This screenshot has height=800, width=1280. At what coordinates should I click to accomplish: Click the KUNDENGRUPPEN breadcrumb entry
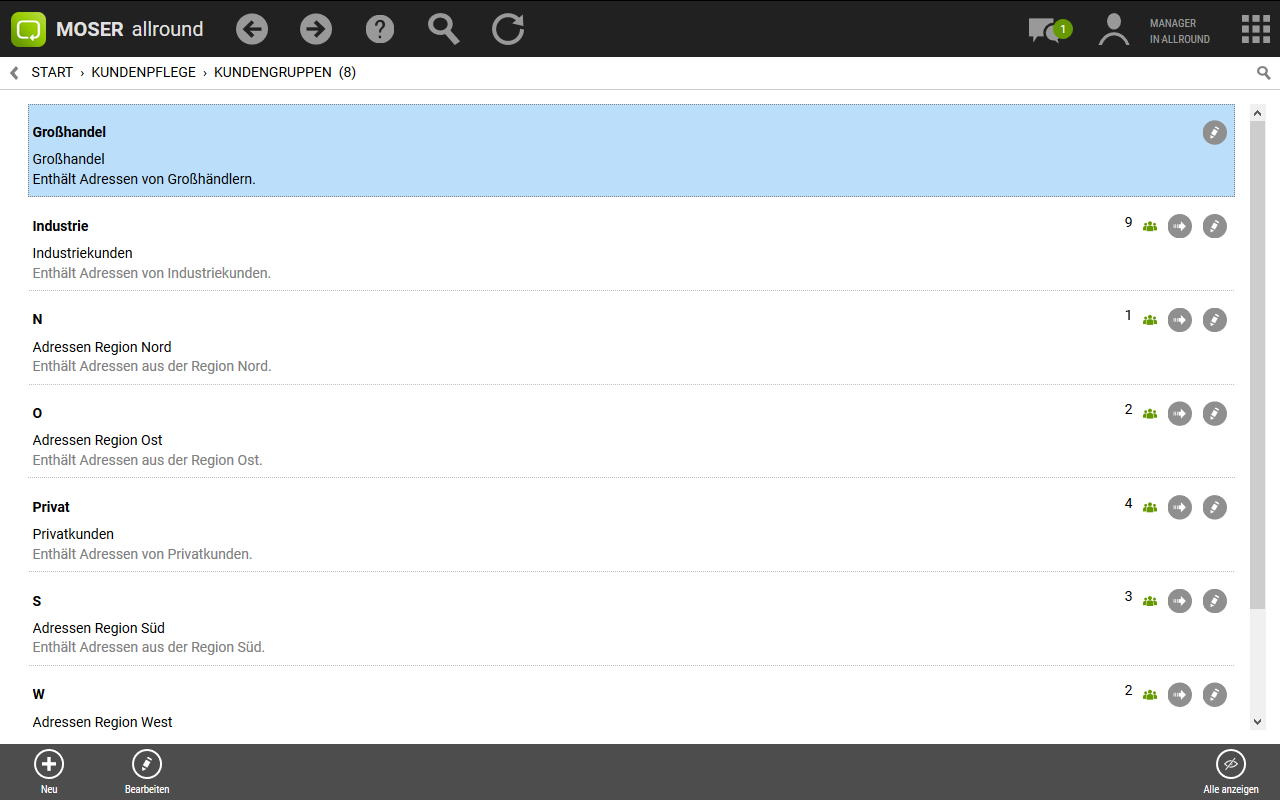(273, 73)
